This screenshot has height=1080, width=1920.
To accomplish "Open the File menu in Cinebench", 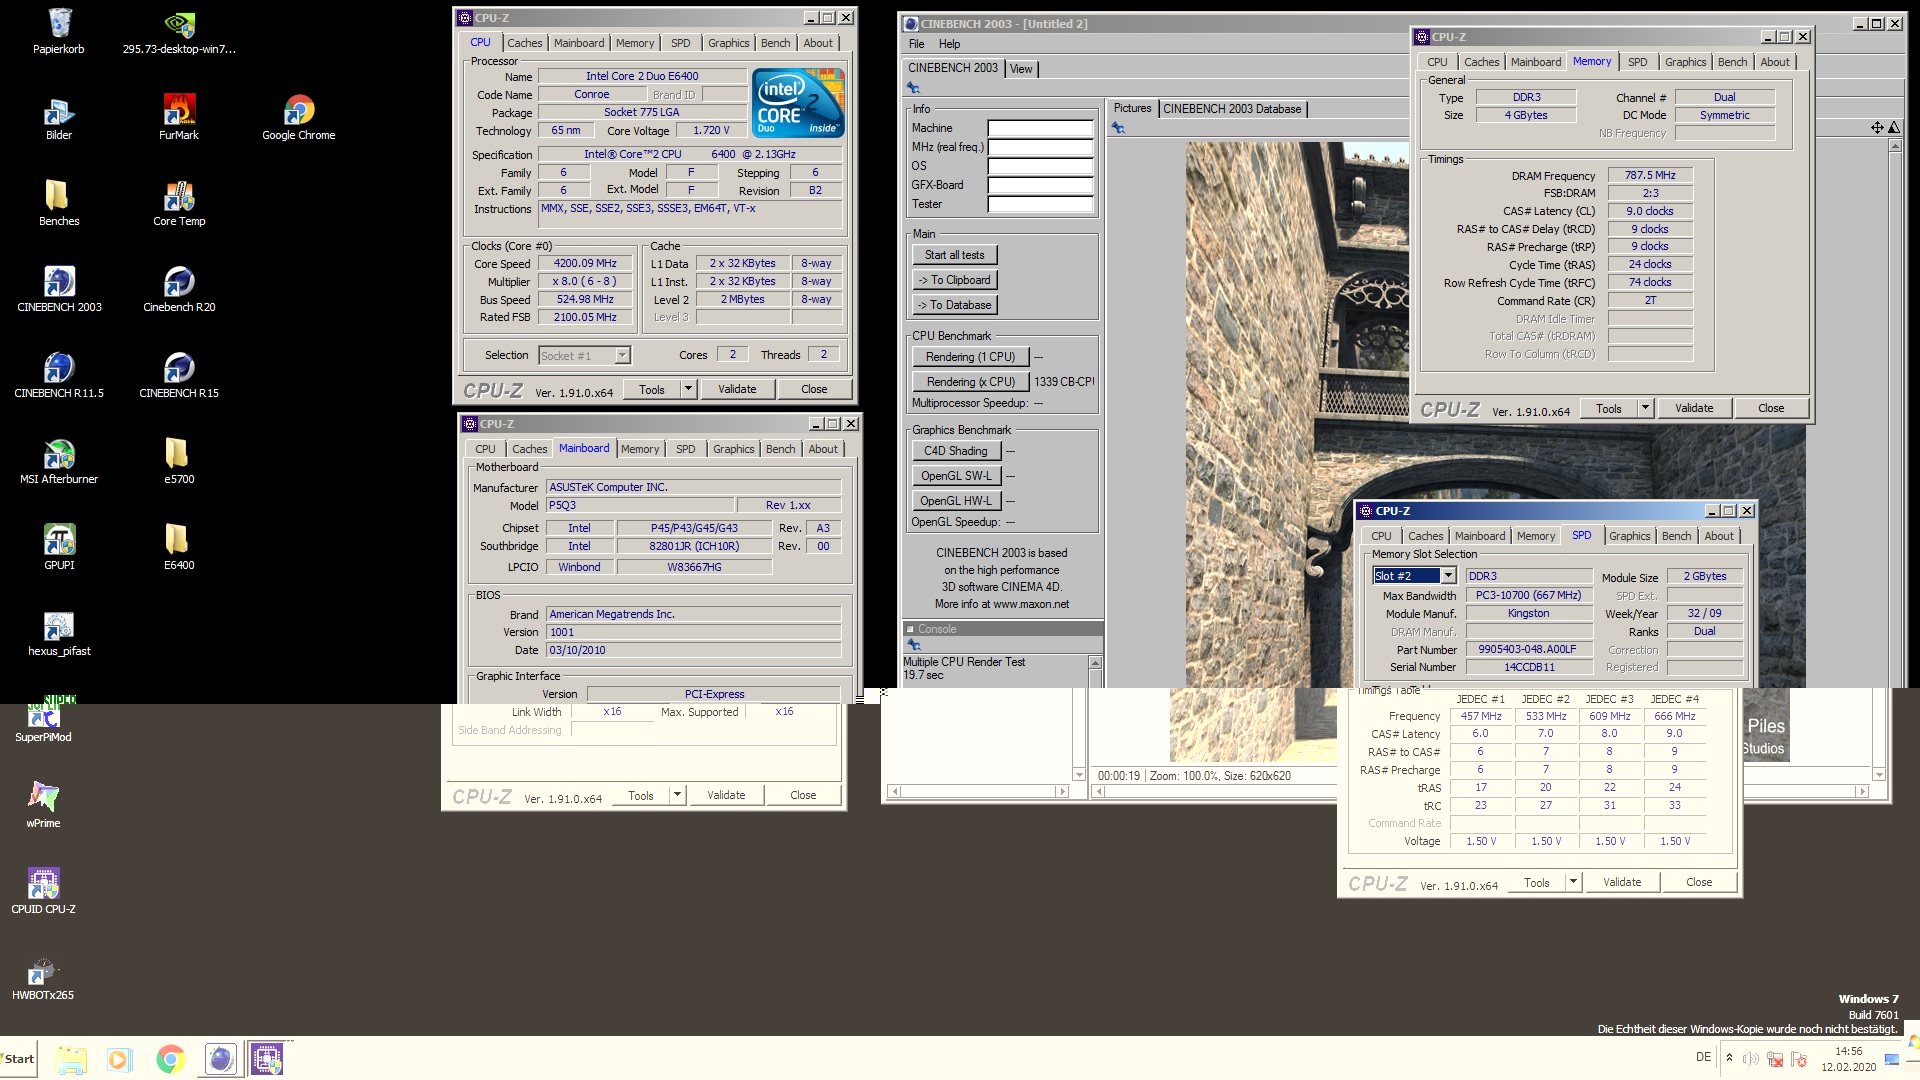I will pos(917,44).
